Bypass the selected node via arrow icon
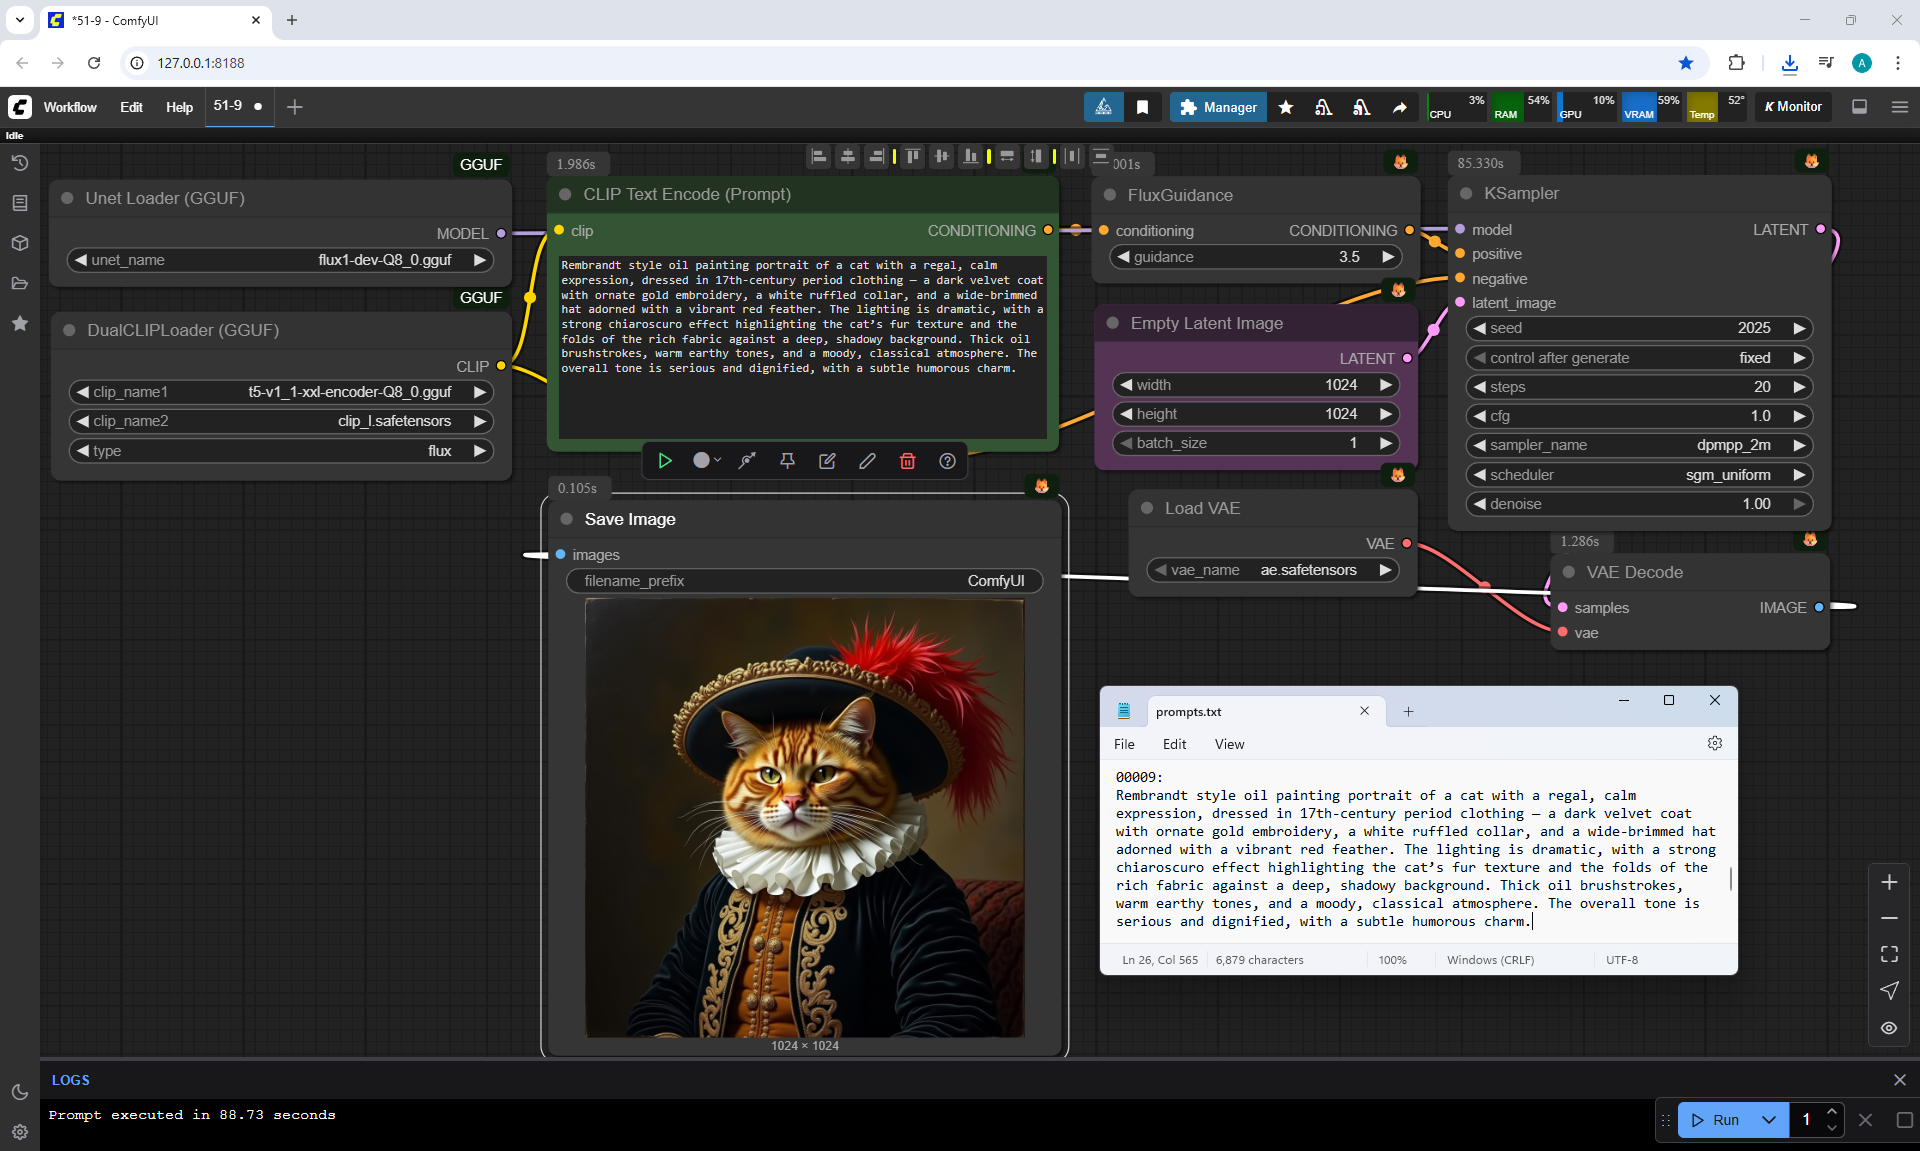The image size is (1920, 1151). coord(747,461)
